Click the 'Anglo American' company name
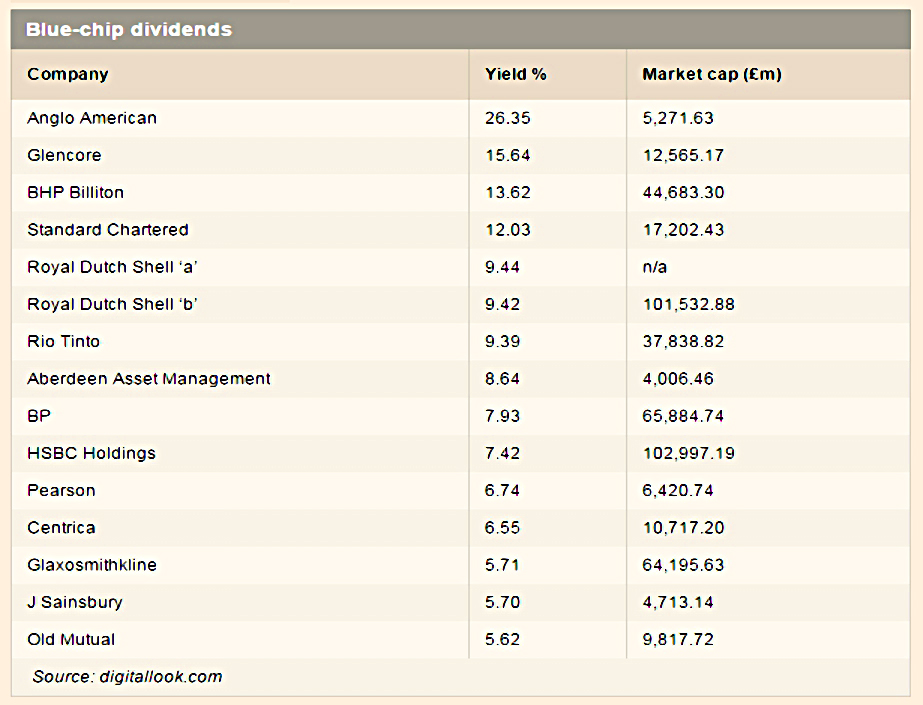The width and height of the screenshot is (923, 705). pyautogui.click(x=92, y=118)
